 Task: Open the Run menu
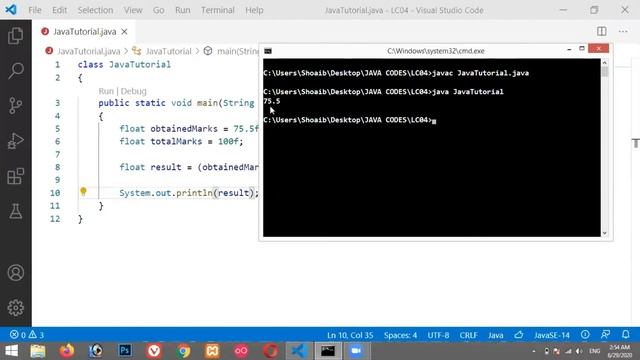click(x=182, y=10)
